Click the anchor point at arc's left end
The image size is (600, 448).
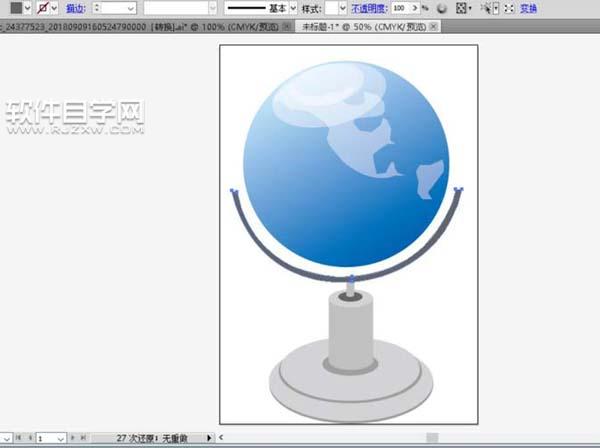[233, 191]
